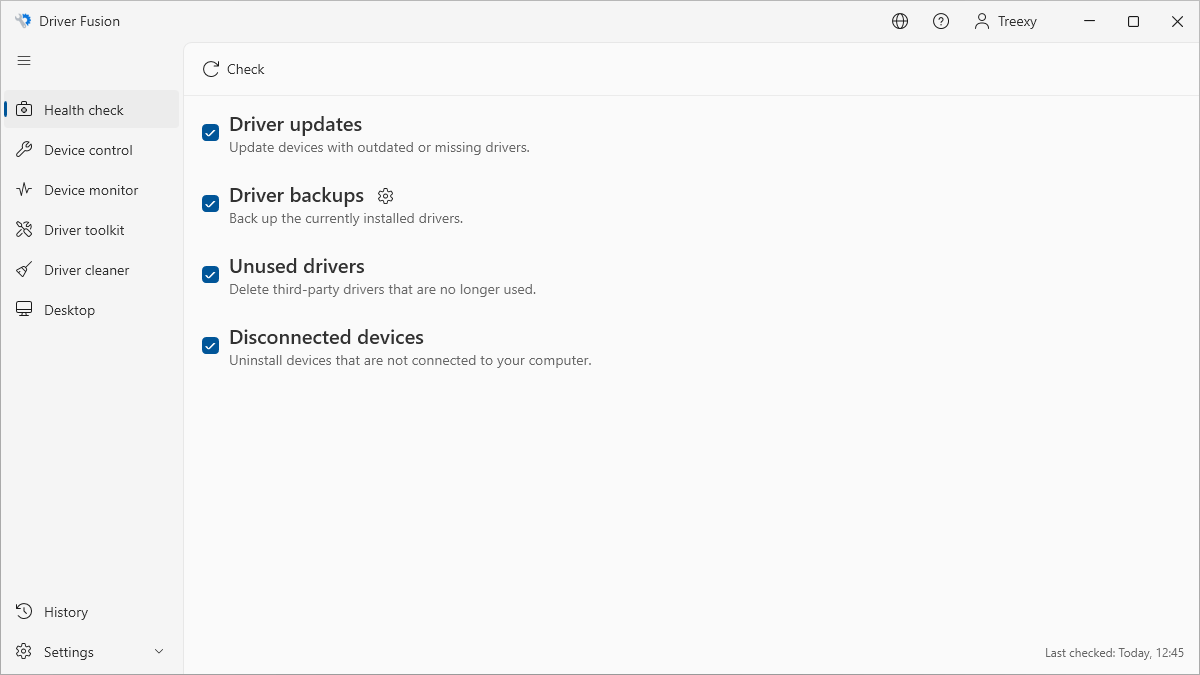Open the language globe icon
The width and height of the screenshot is (1200, 675).
[x=900, y=21]
